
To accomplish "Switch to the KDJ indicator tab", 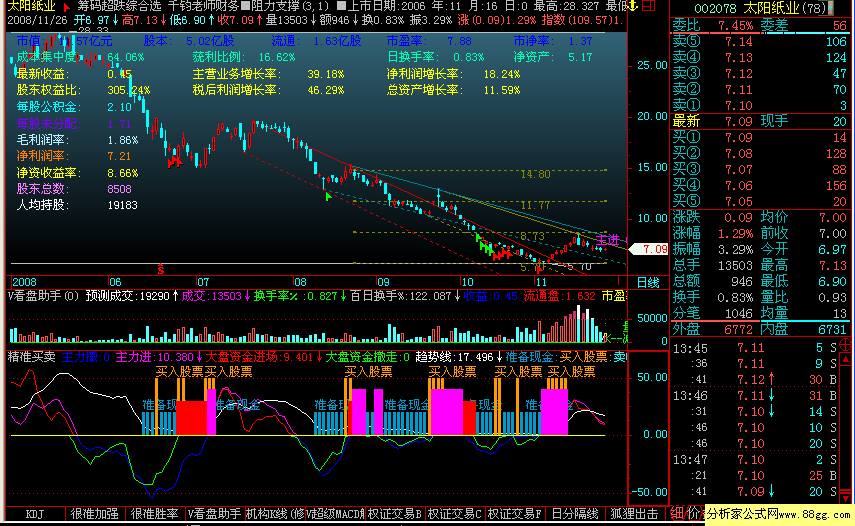I will point(35,514).
